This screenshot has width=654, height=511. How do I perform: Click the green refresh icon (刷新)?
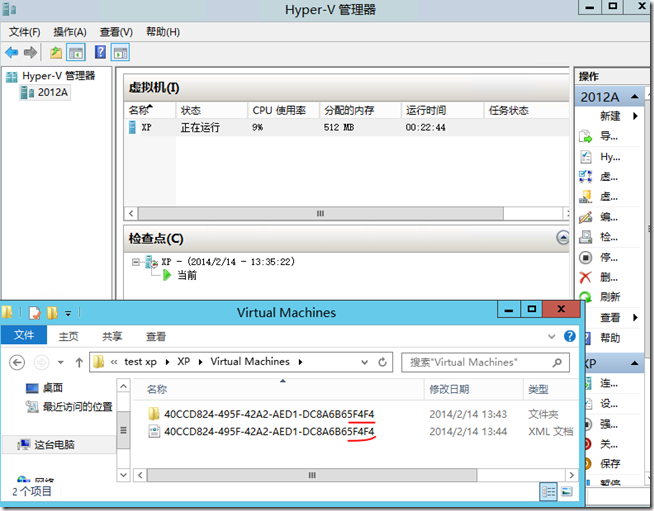coord(586,297)
